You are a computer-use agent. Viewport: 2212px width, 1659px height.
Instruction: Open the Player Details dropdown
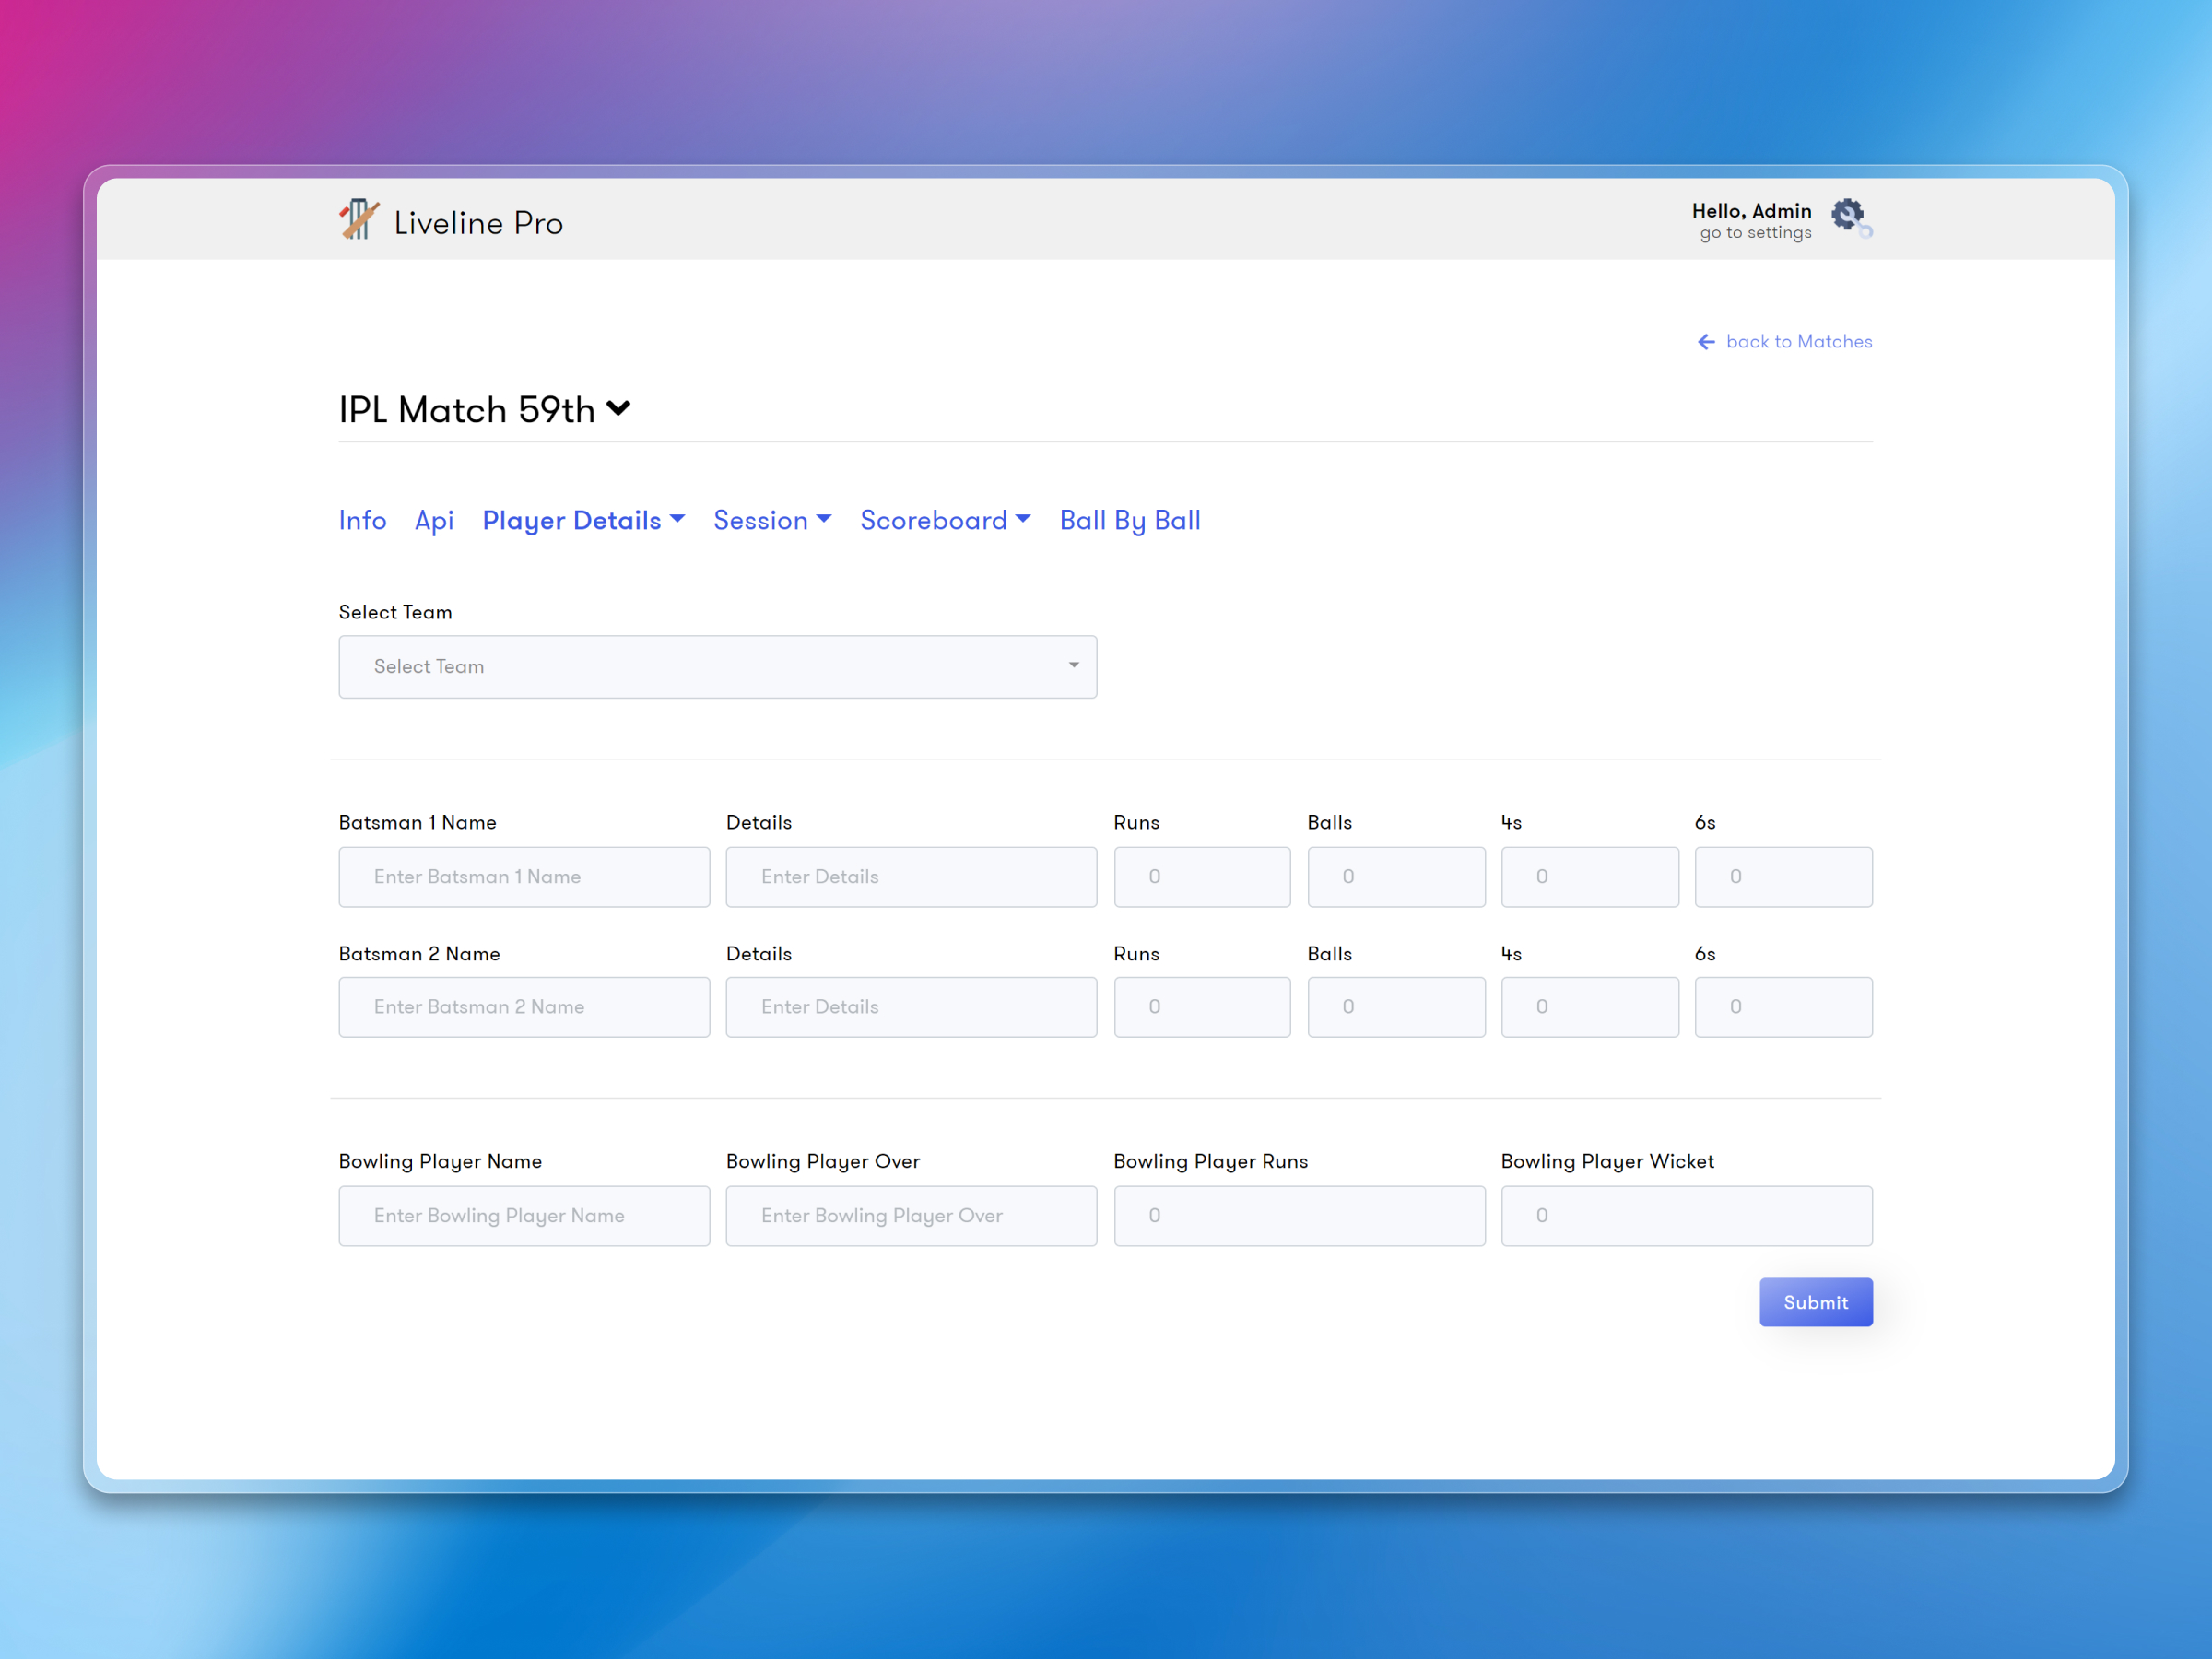pos(584,520)
